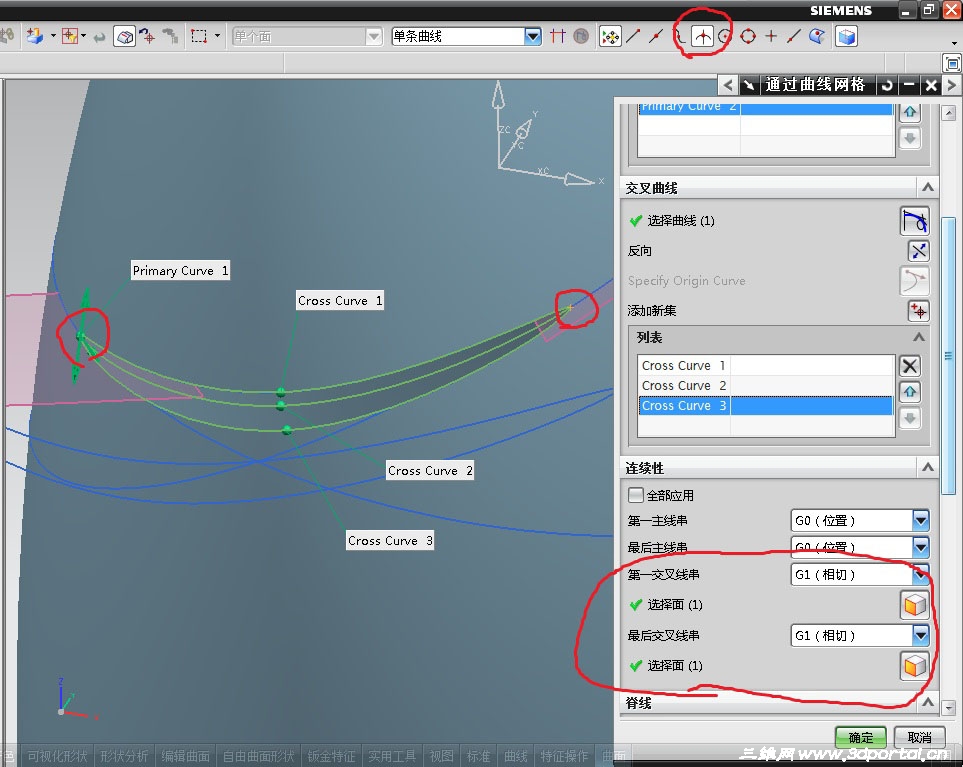Move Primary Curve 2 up in list
The height and width of the screenshot is (767, 963).
coord(910,112)
